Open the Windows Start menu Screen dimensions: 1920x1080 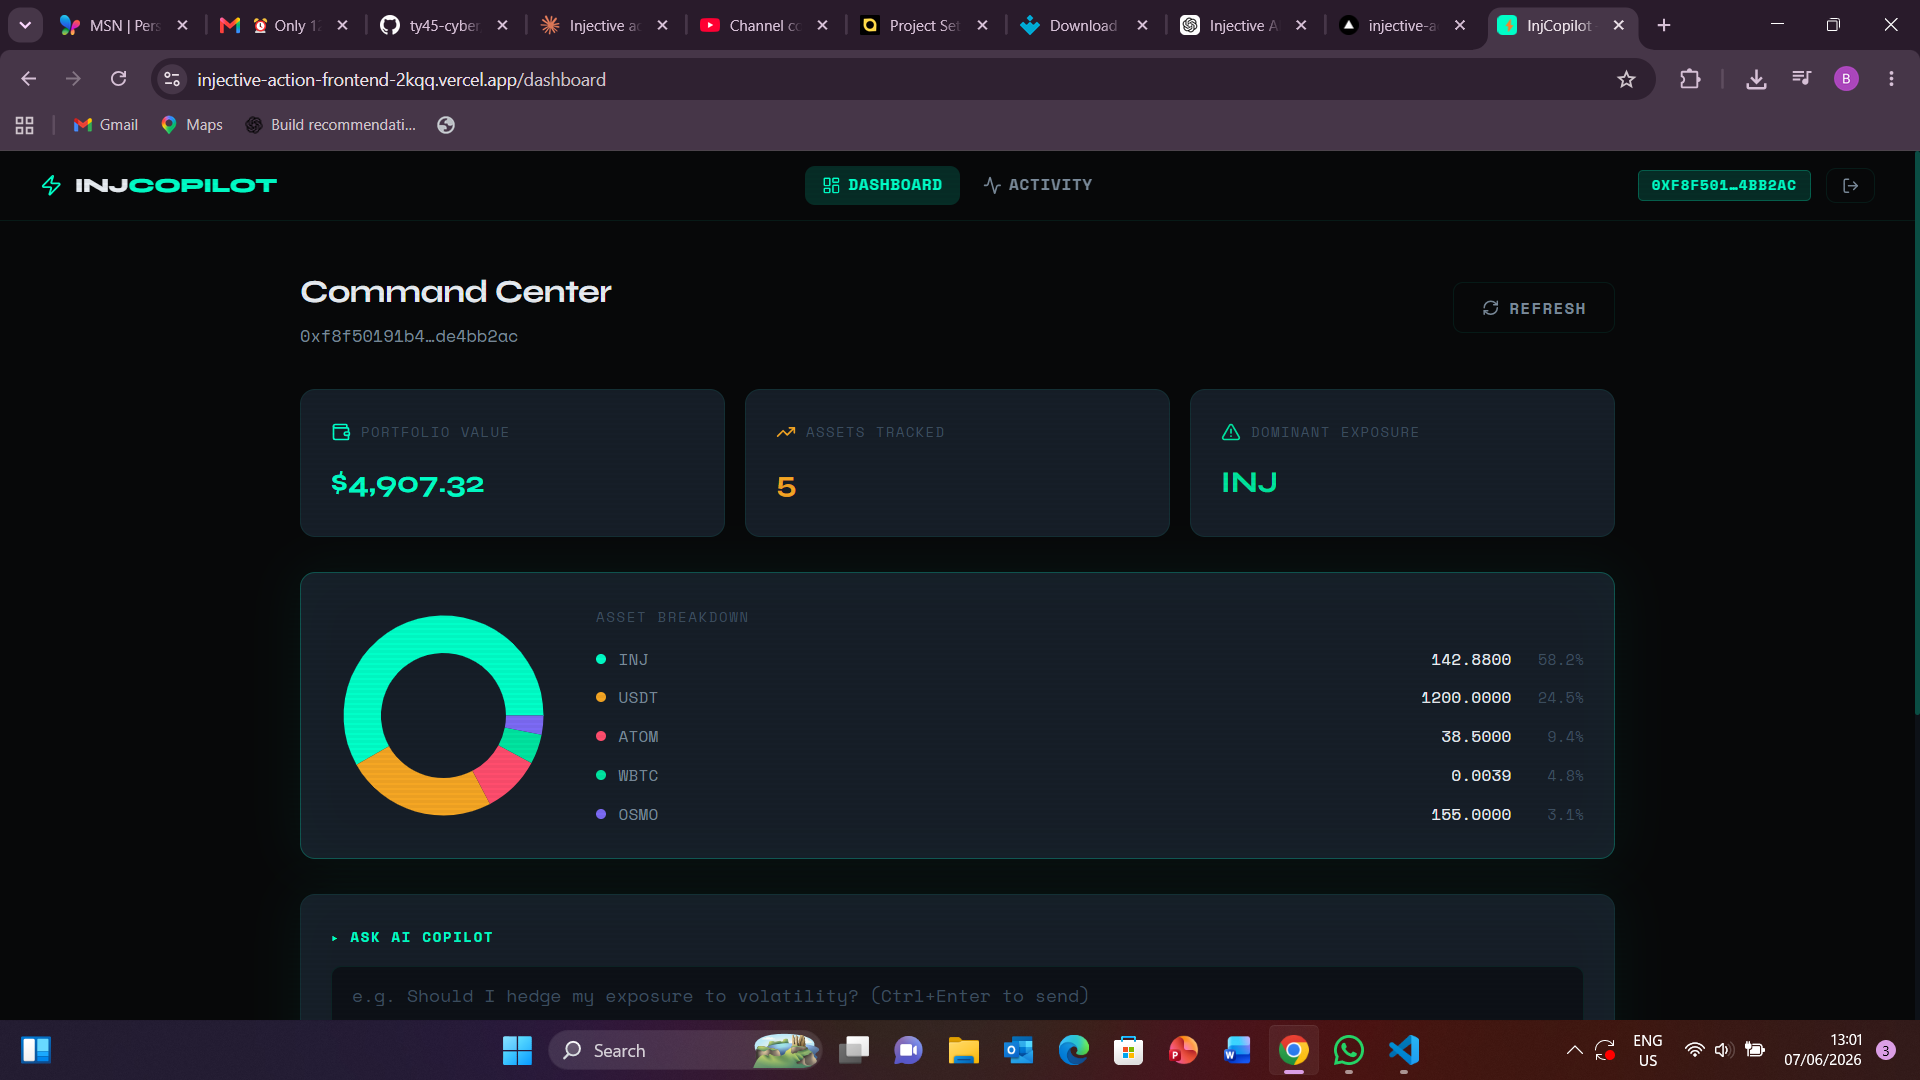pos(517,1050)
